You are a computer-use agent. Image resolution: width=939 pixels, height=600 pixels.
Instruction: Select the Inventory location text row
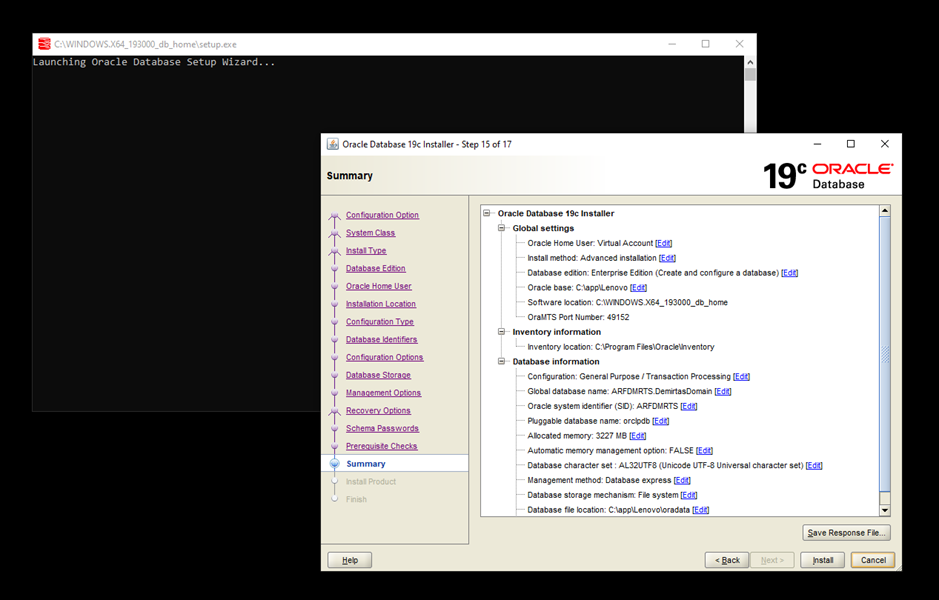(x=620, y=347)
